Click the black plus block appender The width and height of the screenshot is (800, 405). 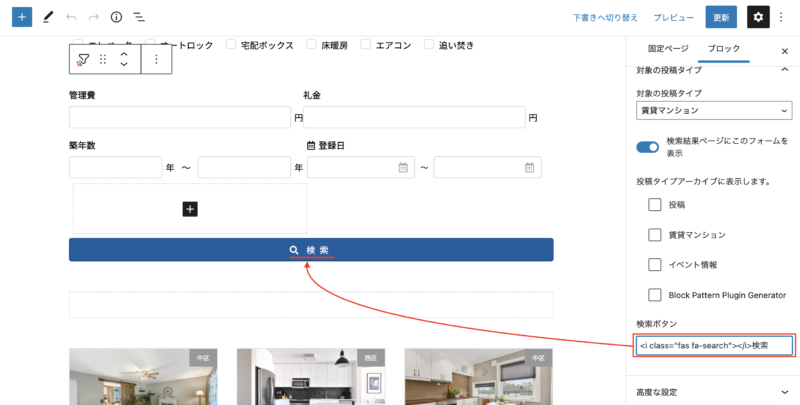coord(190,209)
